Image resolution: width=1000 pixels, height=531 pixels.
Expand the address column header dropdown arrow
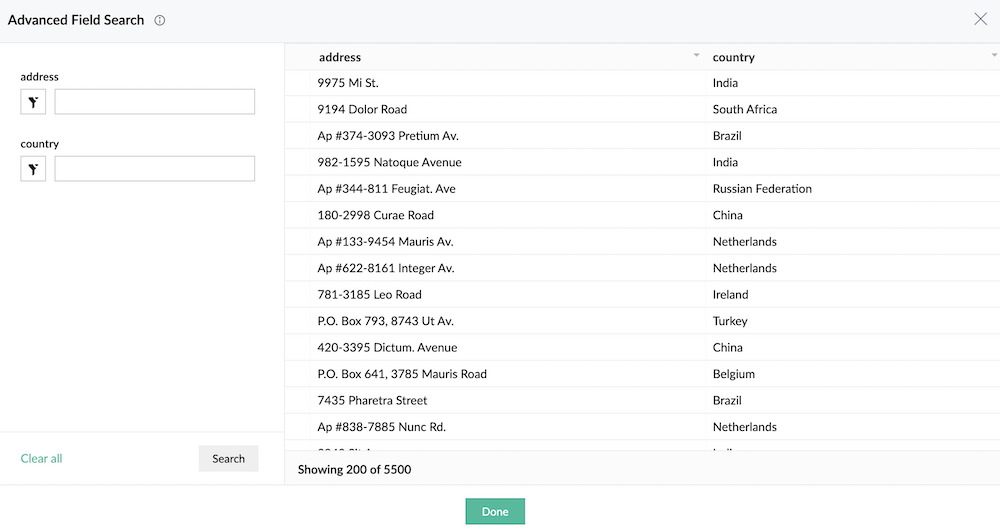pos(696,56)
